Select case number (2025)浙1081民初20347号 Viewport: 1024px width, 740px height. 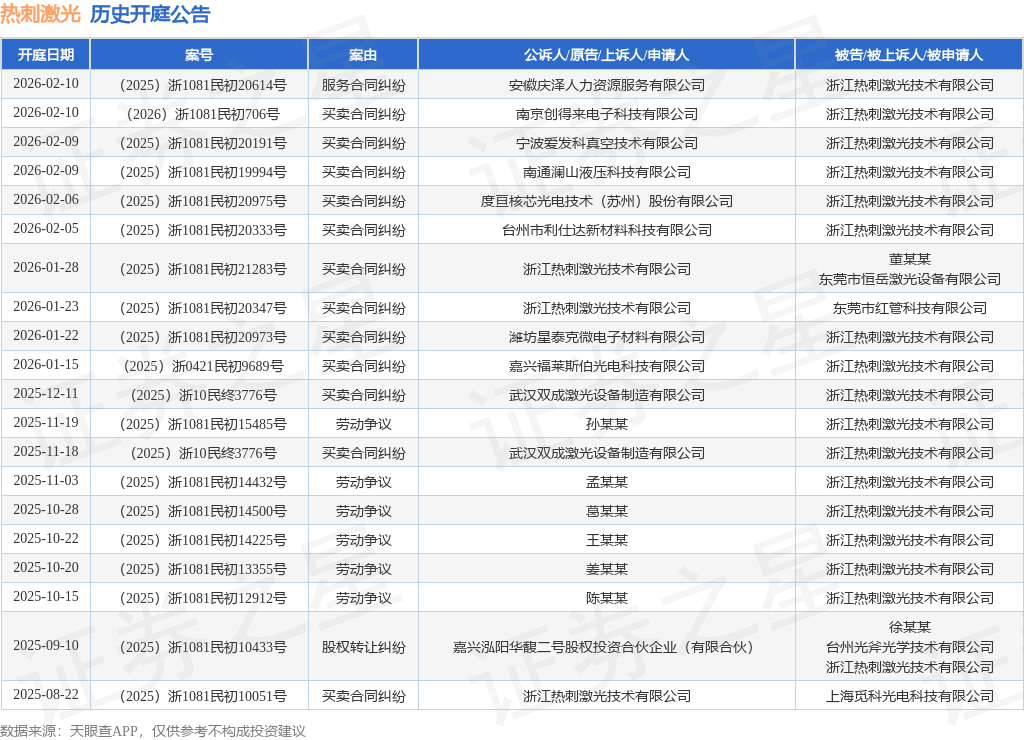click(x=203, y=308)
